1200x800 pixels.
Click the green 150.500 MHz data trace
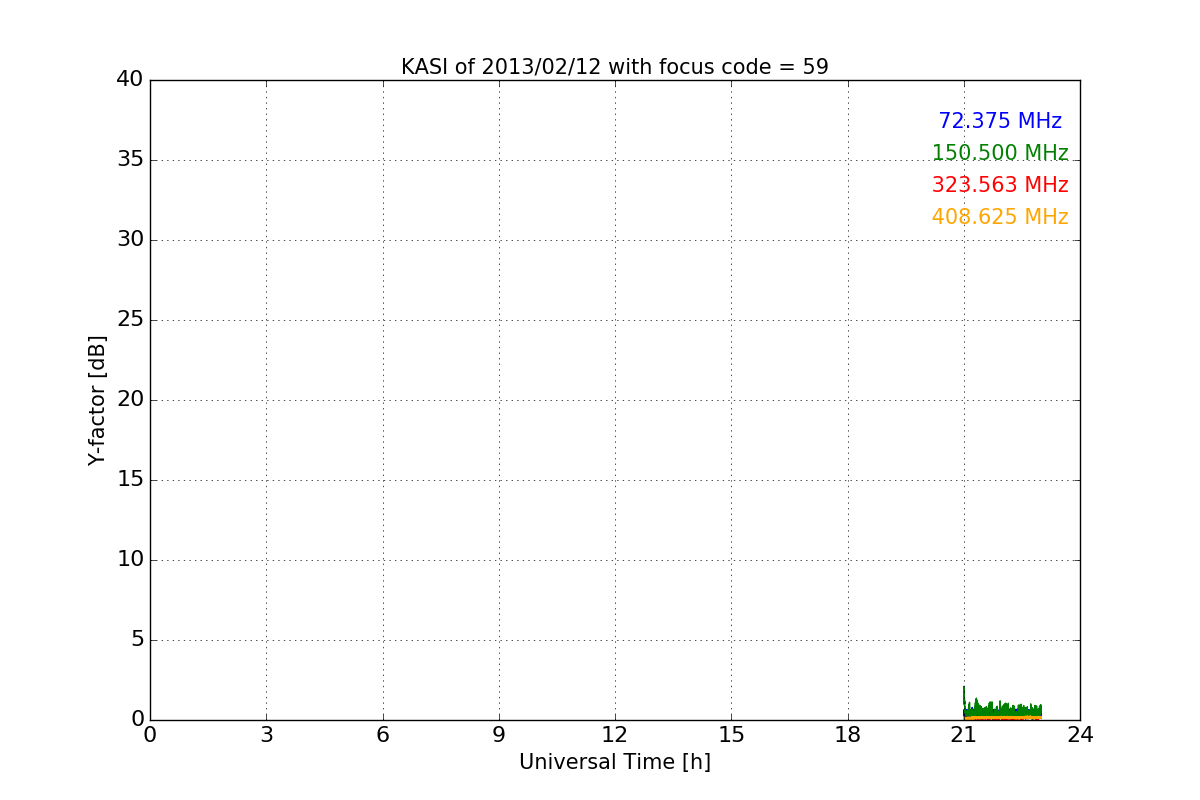(x=1003, y=709)
